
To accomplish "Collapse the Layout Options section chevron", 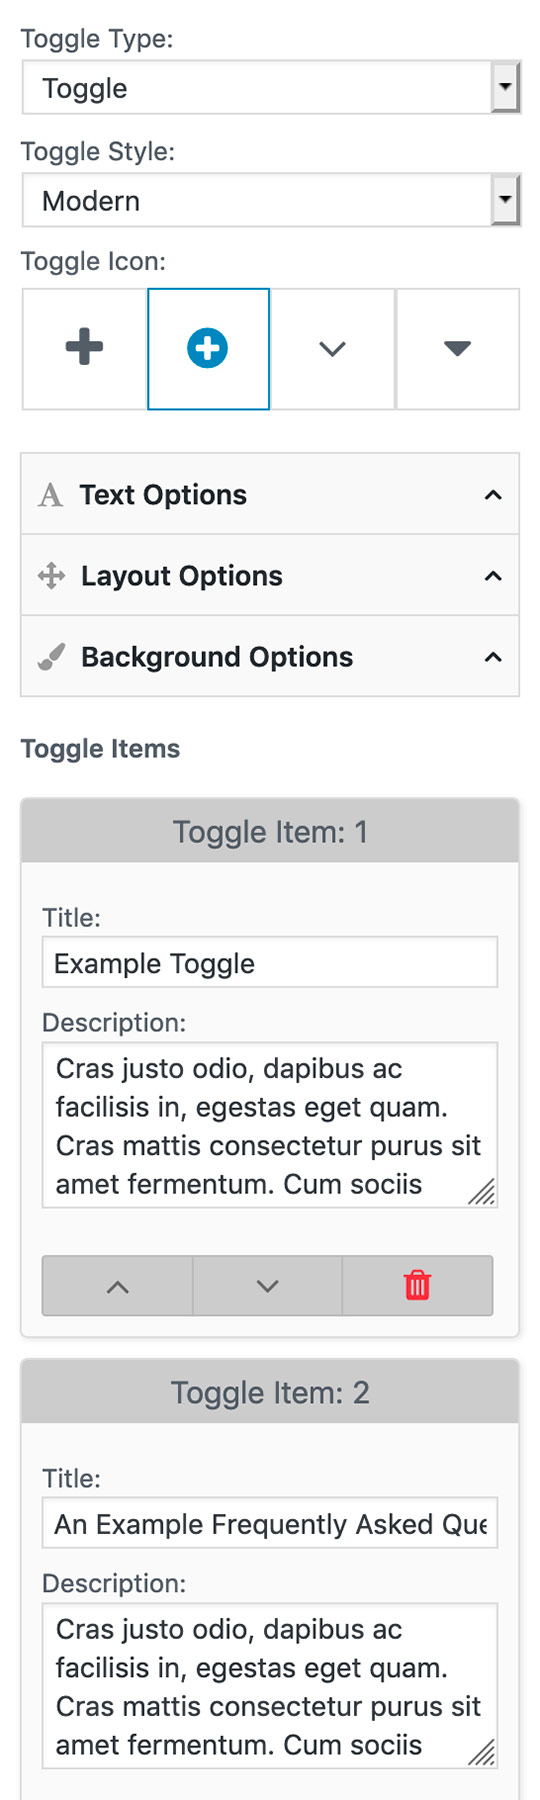I will 493,576.
